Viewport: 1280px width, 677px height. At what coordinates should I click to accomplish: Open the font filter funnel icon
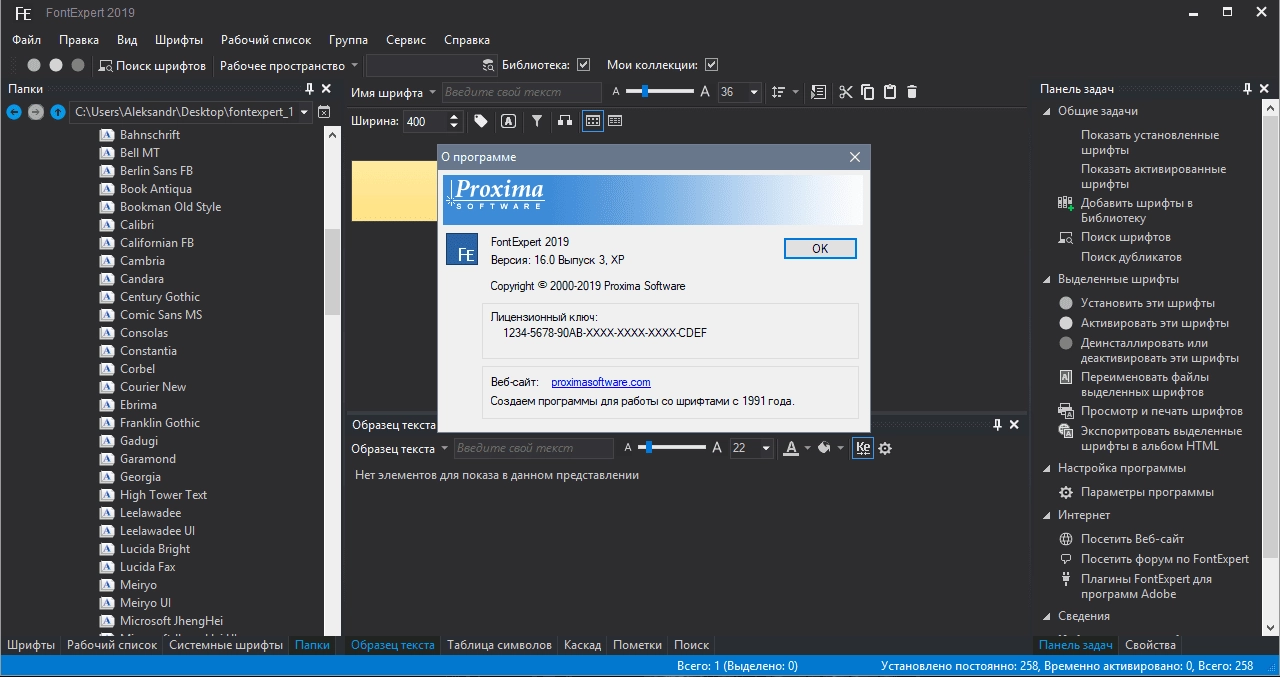pos(537,121)
